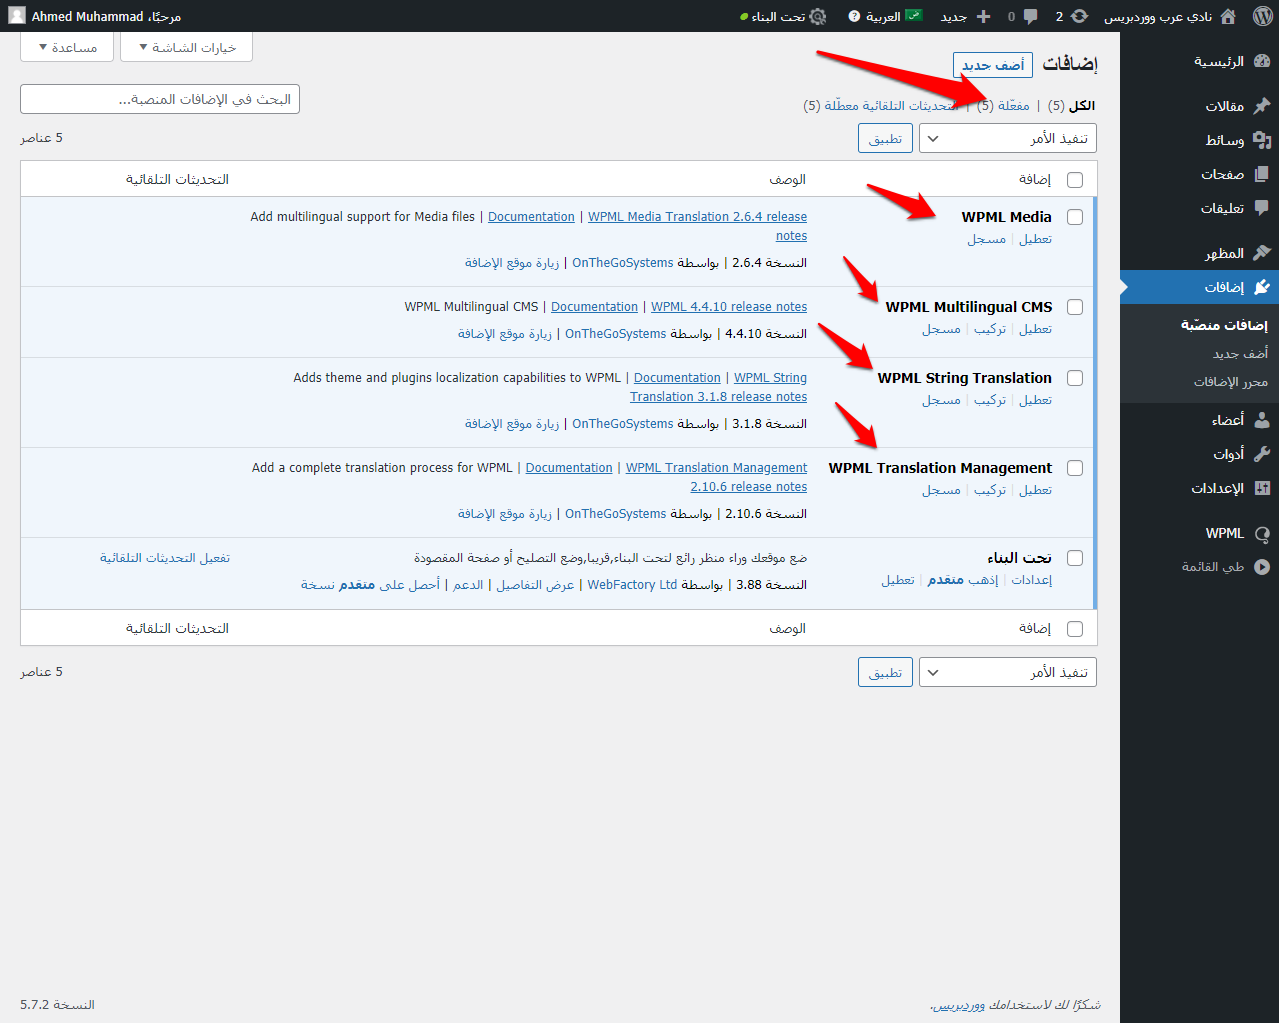Click the installed plugins search field
Image resolution: width=1279 pixels, height=1023 pixels.
click(160, 99)
